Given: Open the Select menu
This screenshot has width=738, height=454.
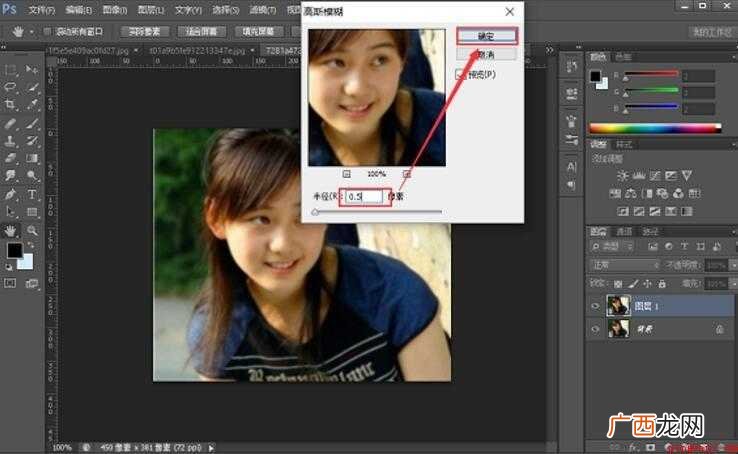Looking at the screenshot, I should click(x=225, y=9).
